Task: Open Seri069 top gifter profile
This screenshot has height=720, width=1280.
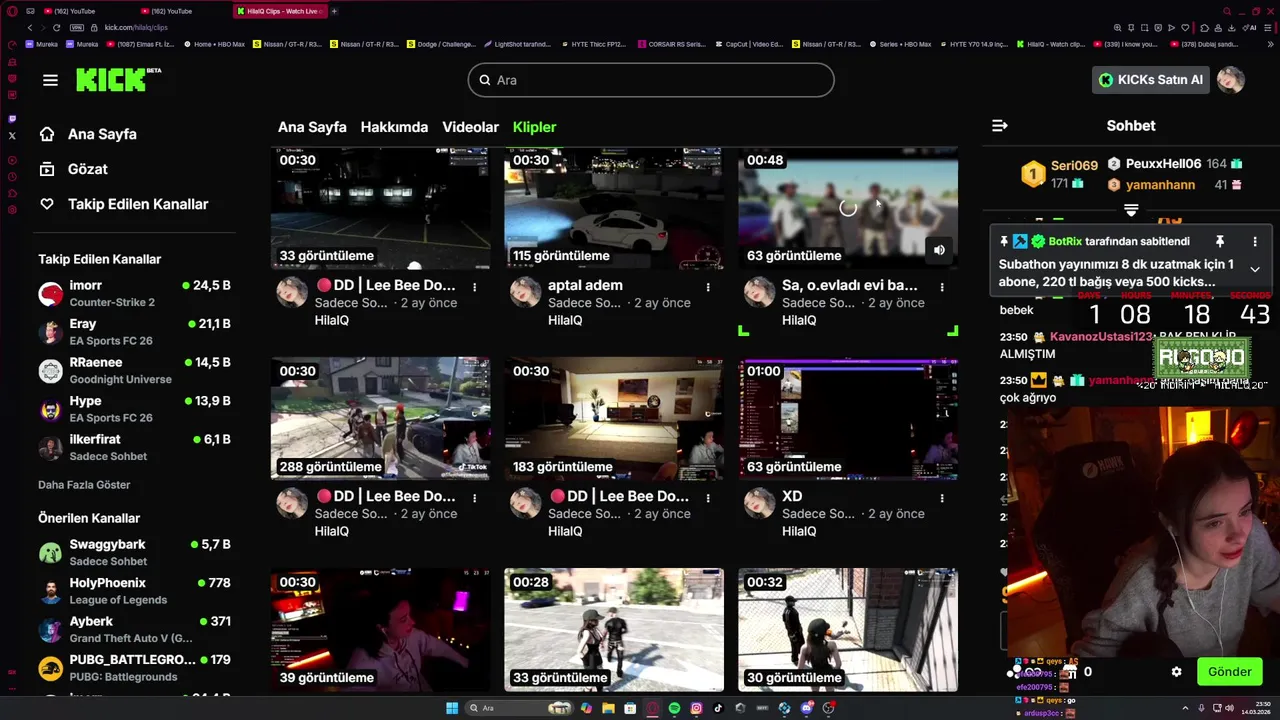Action: pos(1074,166)
